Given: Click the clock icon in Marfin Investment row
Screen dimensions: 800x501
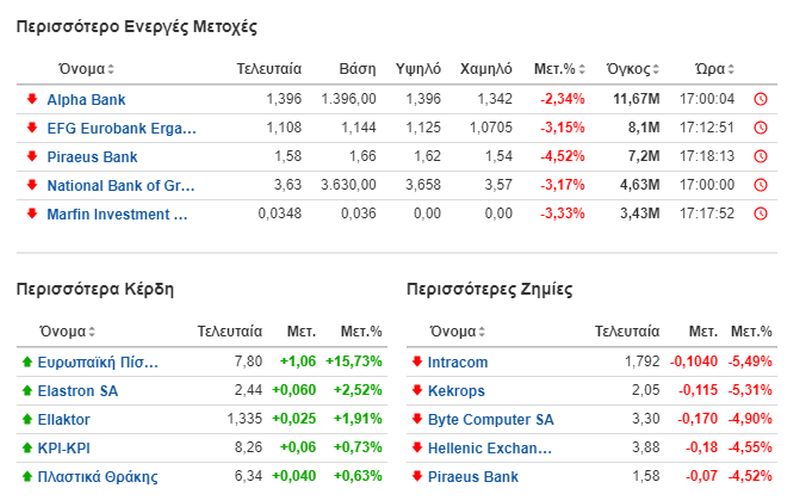Looking at the screenshot, I should pos(760,213).
